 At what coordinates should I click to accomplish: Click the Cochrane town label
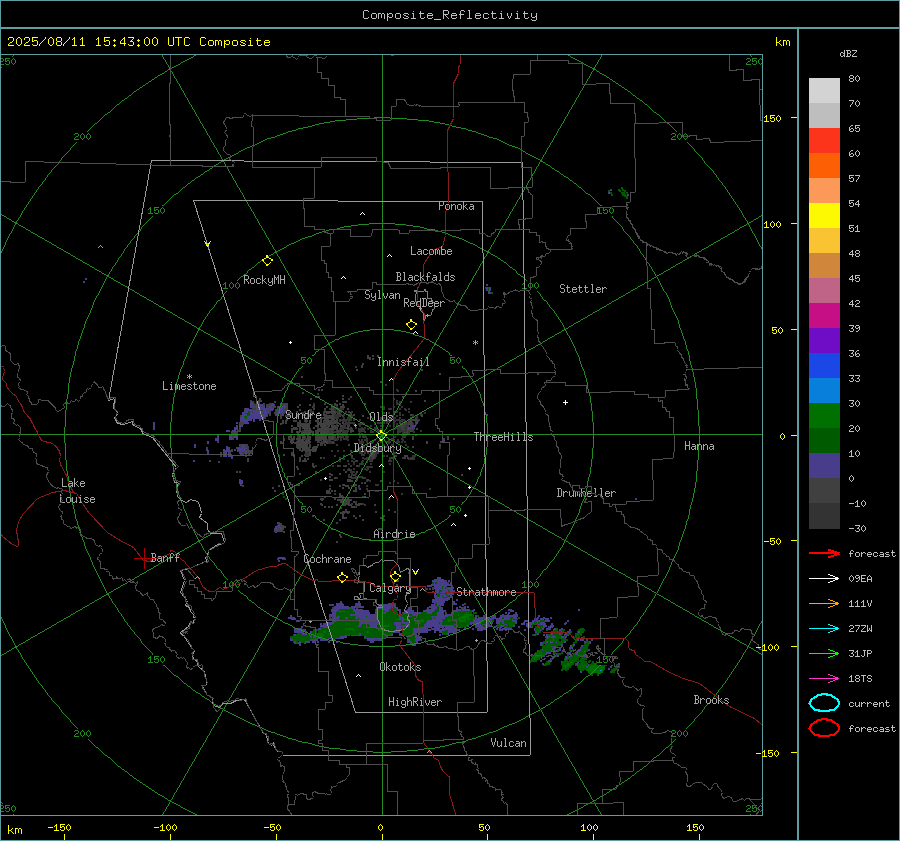(x=327, y=559)
